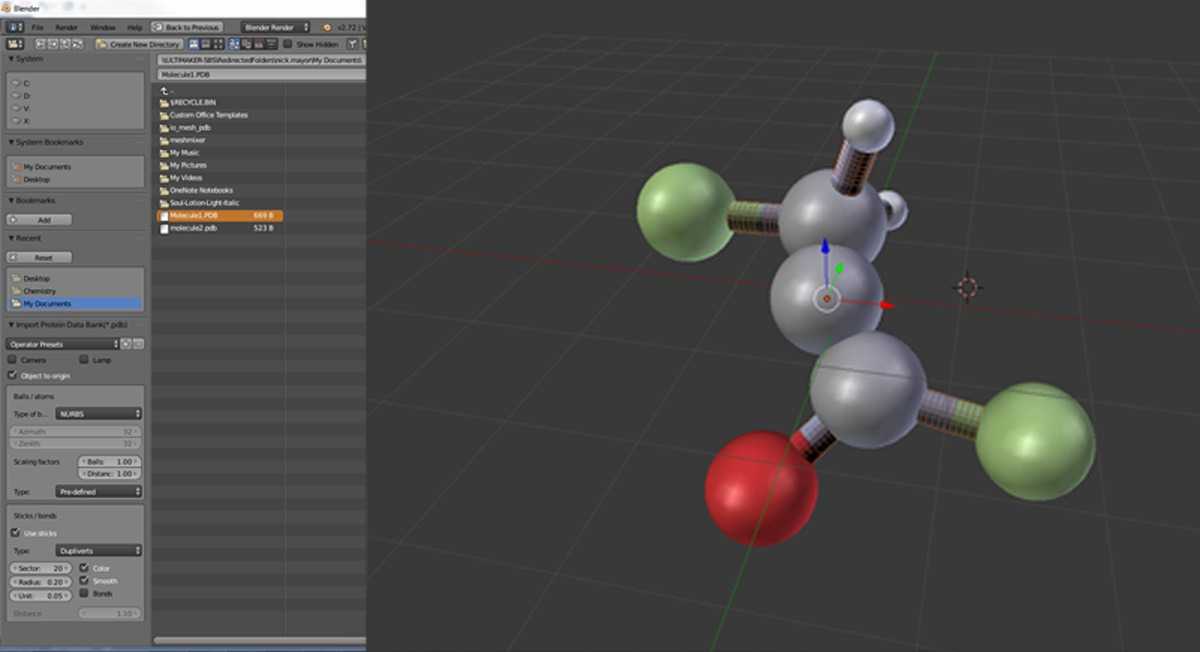This screenshot has height=652, width=1200.
Task: Open the editor type selector in info header
Action: [x=15, y=27]
